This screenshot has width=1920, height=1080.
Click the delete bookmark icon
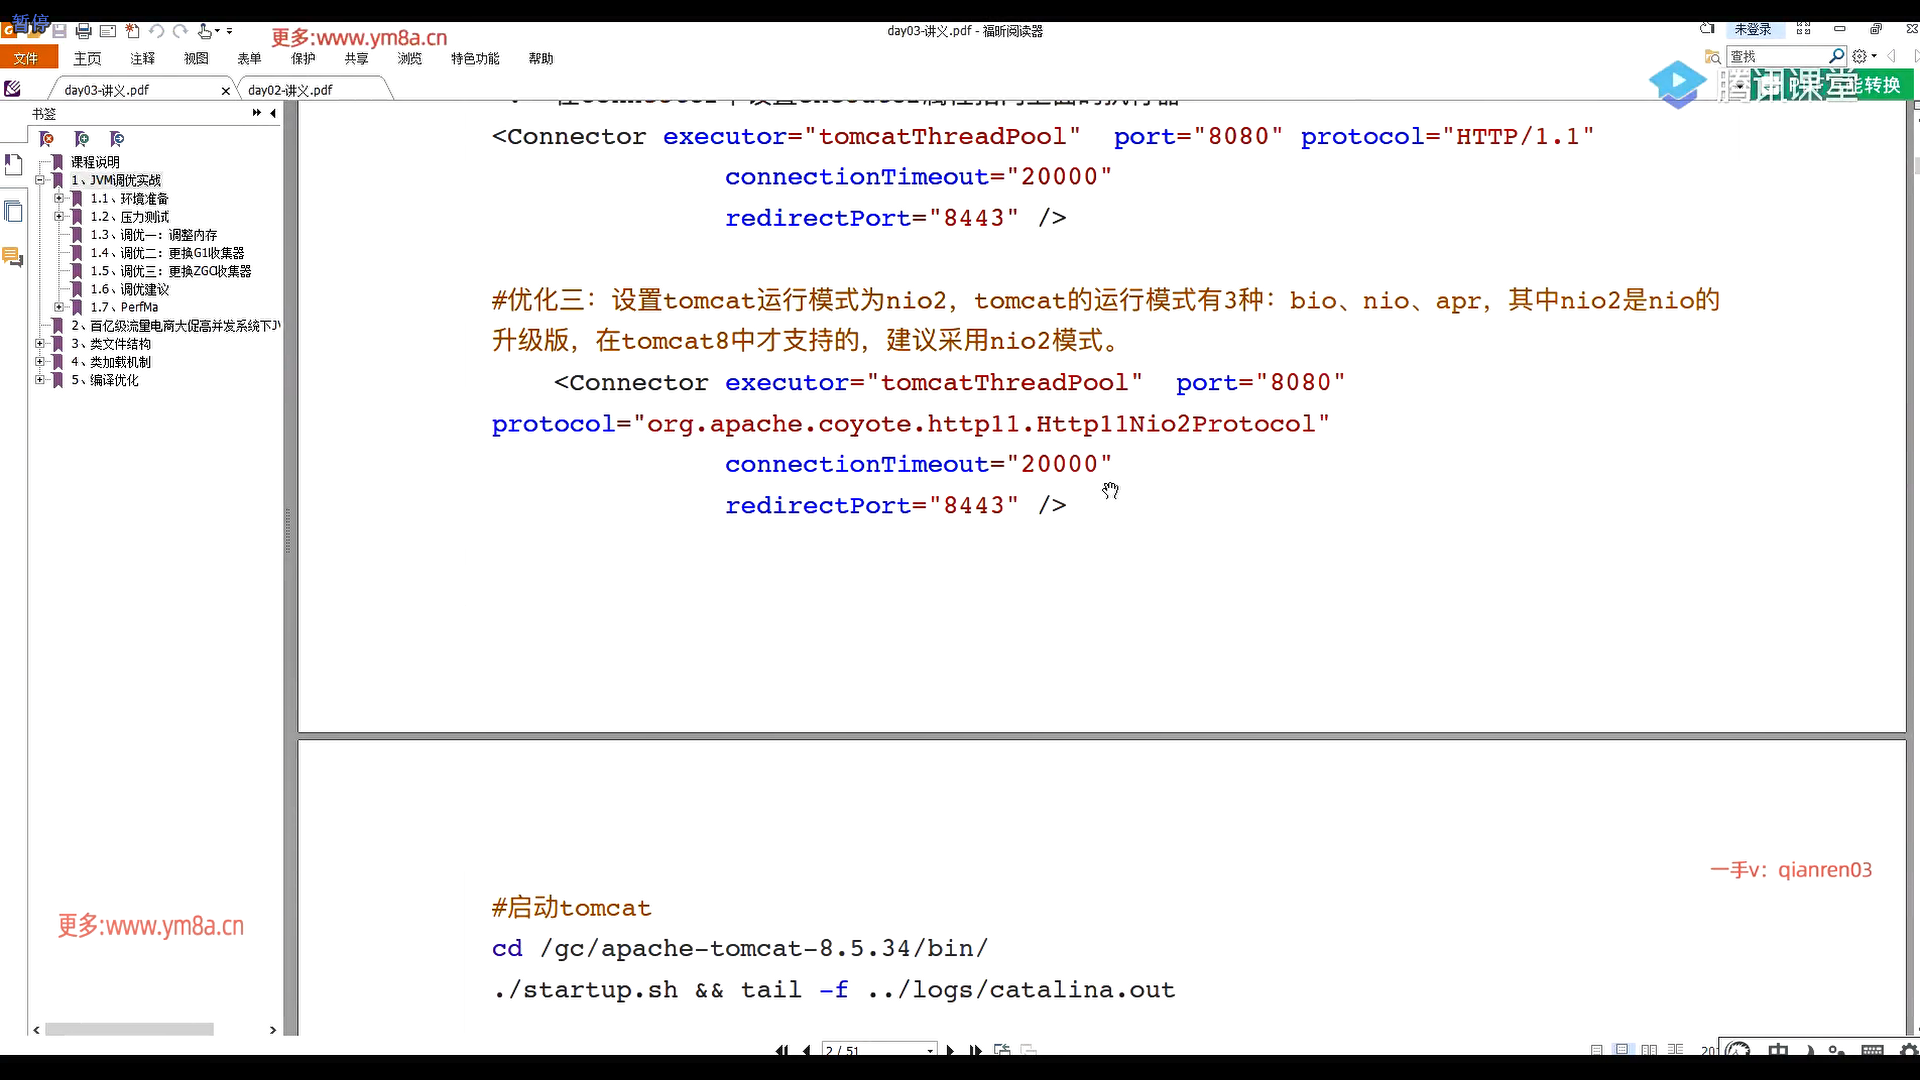46,139
